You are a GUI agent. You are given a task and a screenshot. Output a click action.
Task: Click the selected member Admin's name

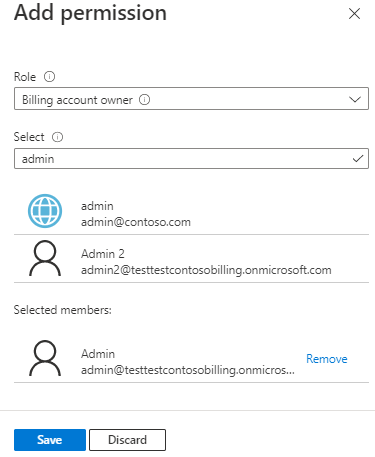98,354
